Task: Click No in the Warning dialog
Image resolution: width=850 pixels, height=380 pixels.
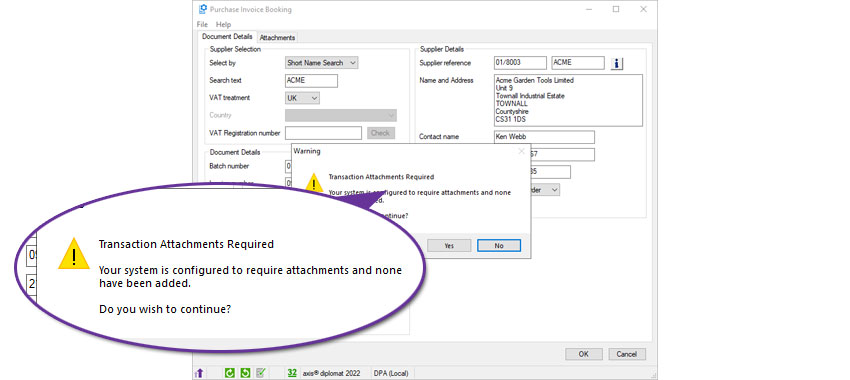Action: point(499,246)
